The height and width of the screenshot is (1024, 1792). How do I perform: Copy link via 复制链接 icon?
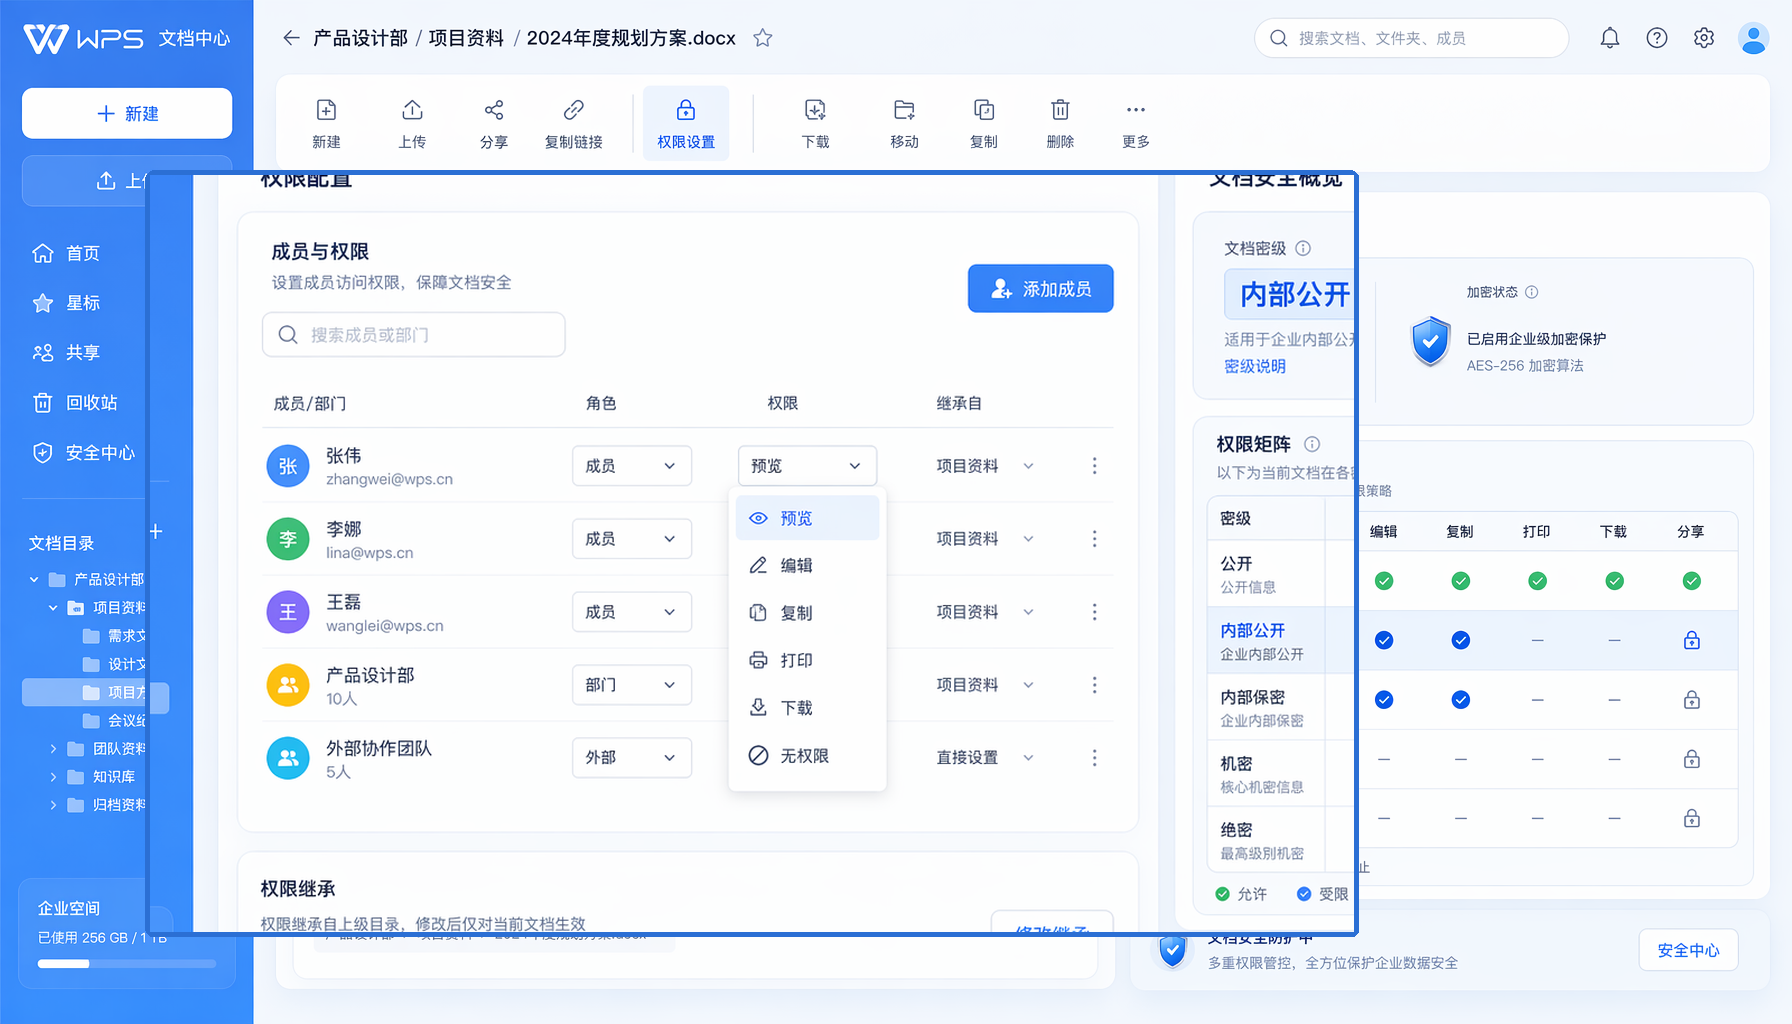pos(574,110)
